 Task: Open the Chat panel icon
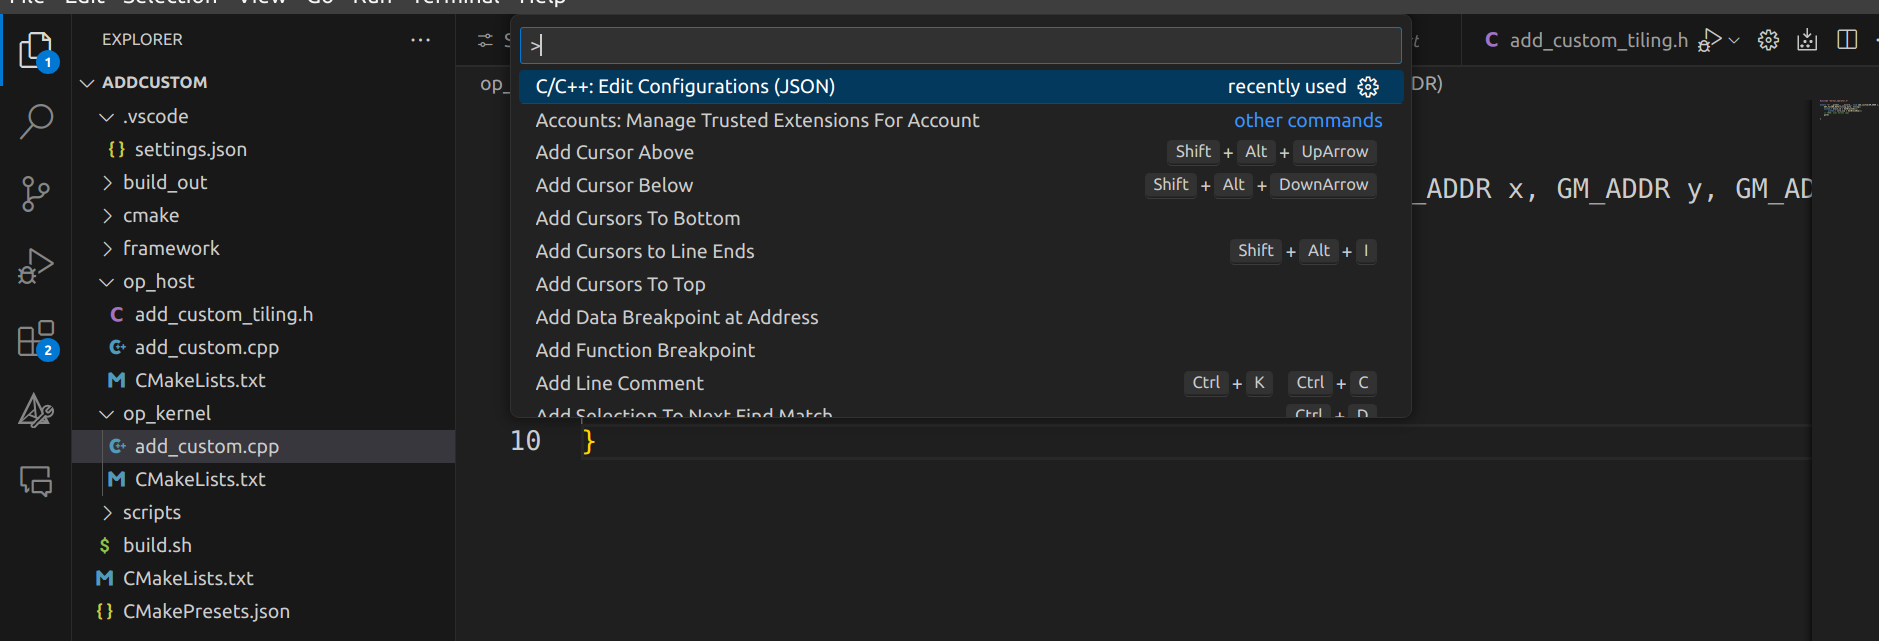click(36, 482)
